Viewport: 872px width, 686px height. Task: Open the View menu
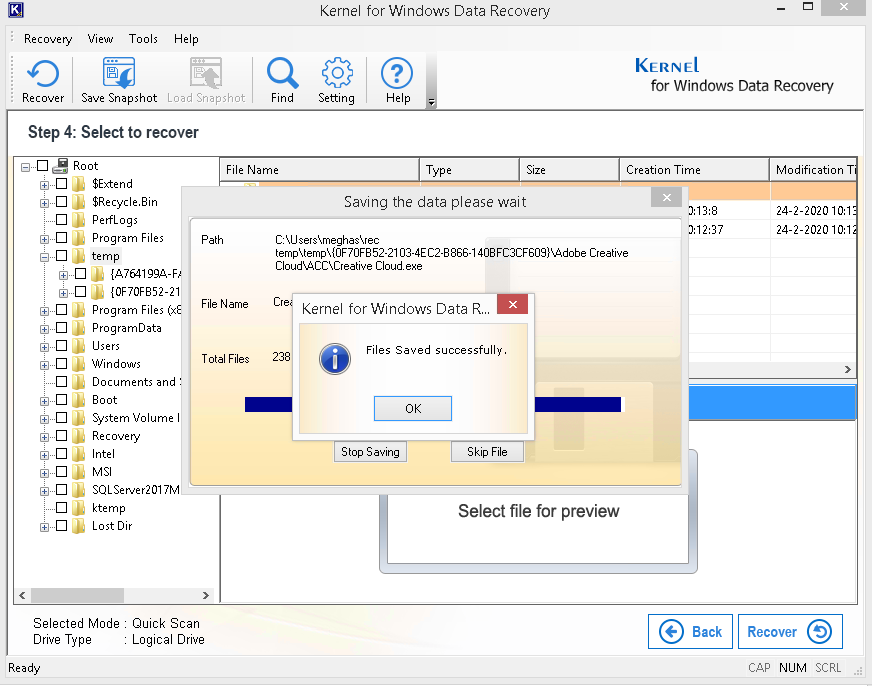coord(100,39)
